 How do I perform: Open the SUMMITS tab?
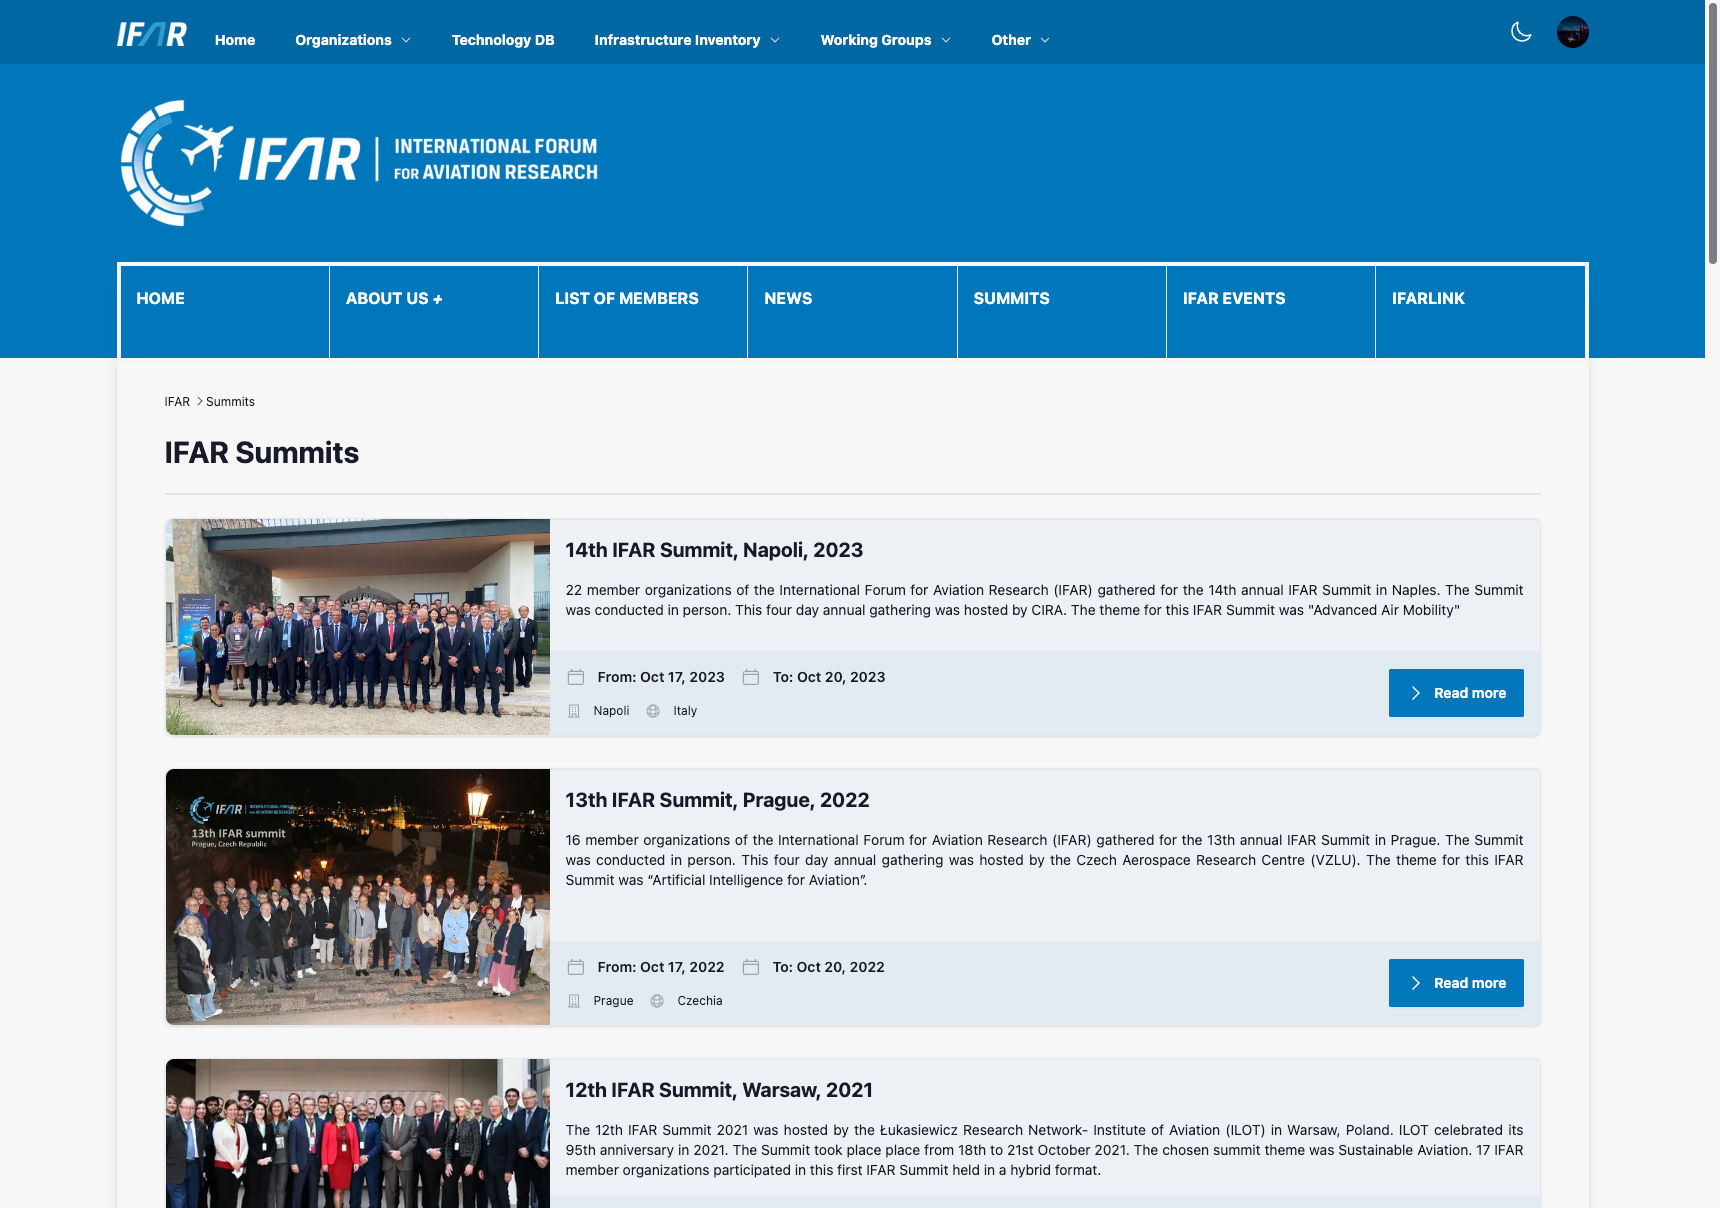pos(1062,311)
